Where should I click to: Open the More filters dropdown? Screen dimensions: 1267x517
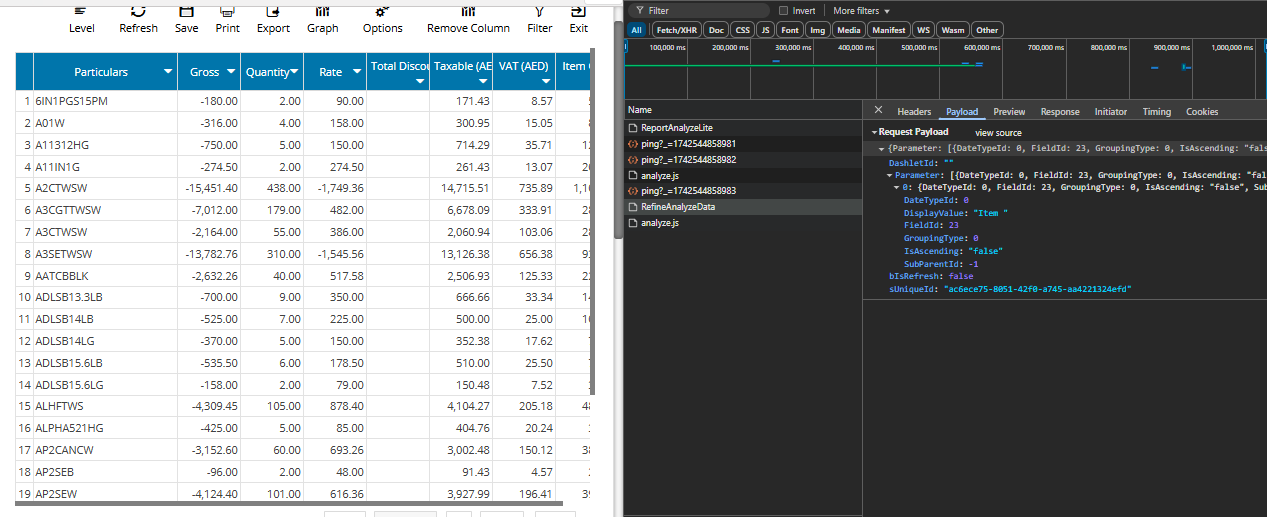point(861,11)
